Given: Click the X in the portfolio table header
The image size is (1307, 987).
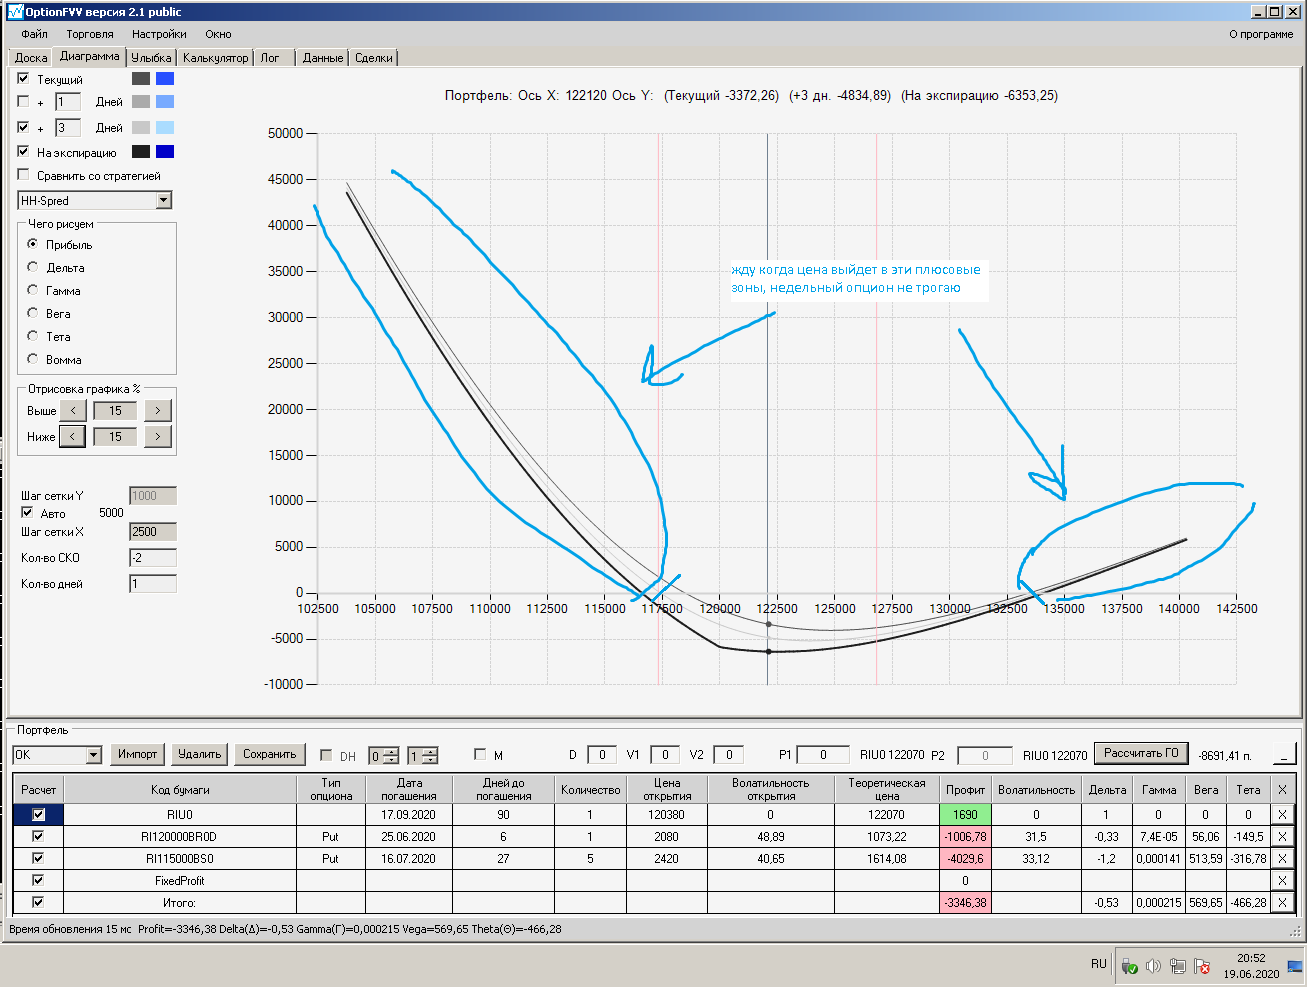Looking at the screenshot, I should point(1282,789).
